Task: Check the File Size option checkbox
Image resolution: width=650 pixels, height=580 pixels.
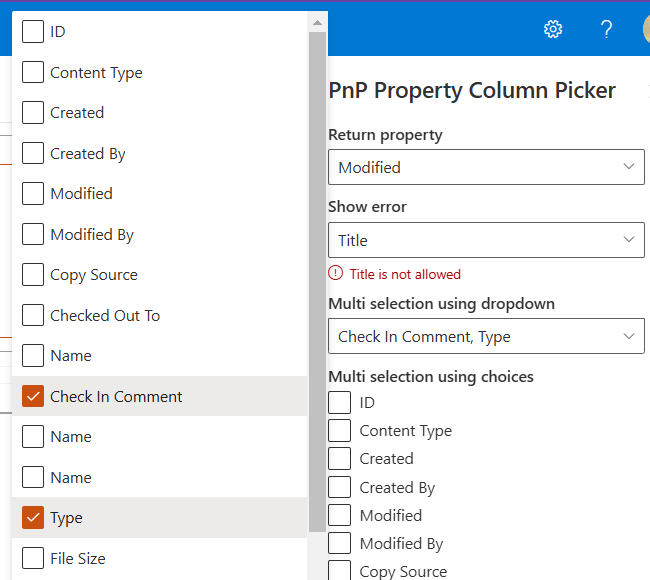Action: point(33,558)
